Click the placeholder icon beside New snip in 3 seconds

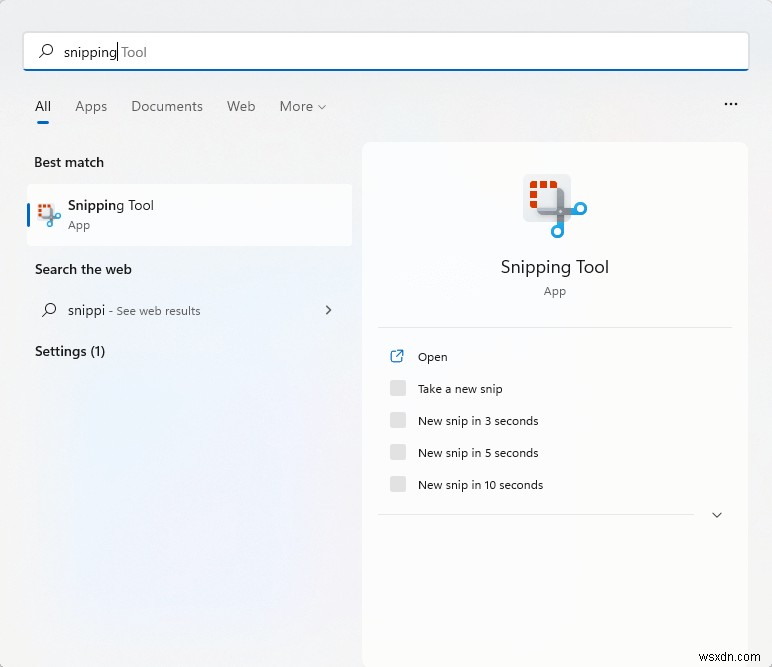coord(398,420)
